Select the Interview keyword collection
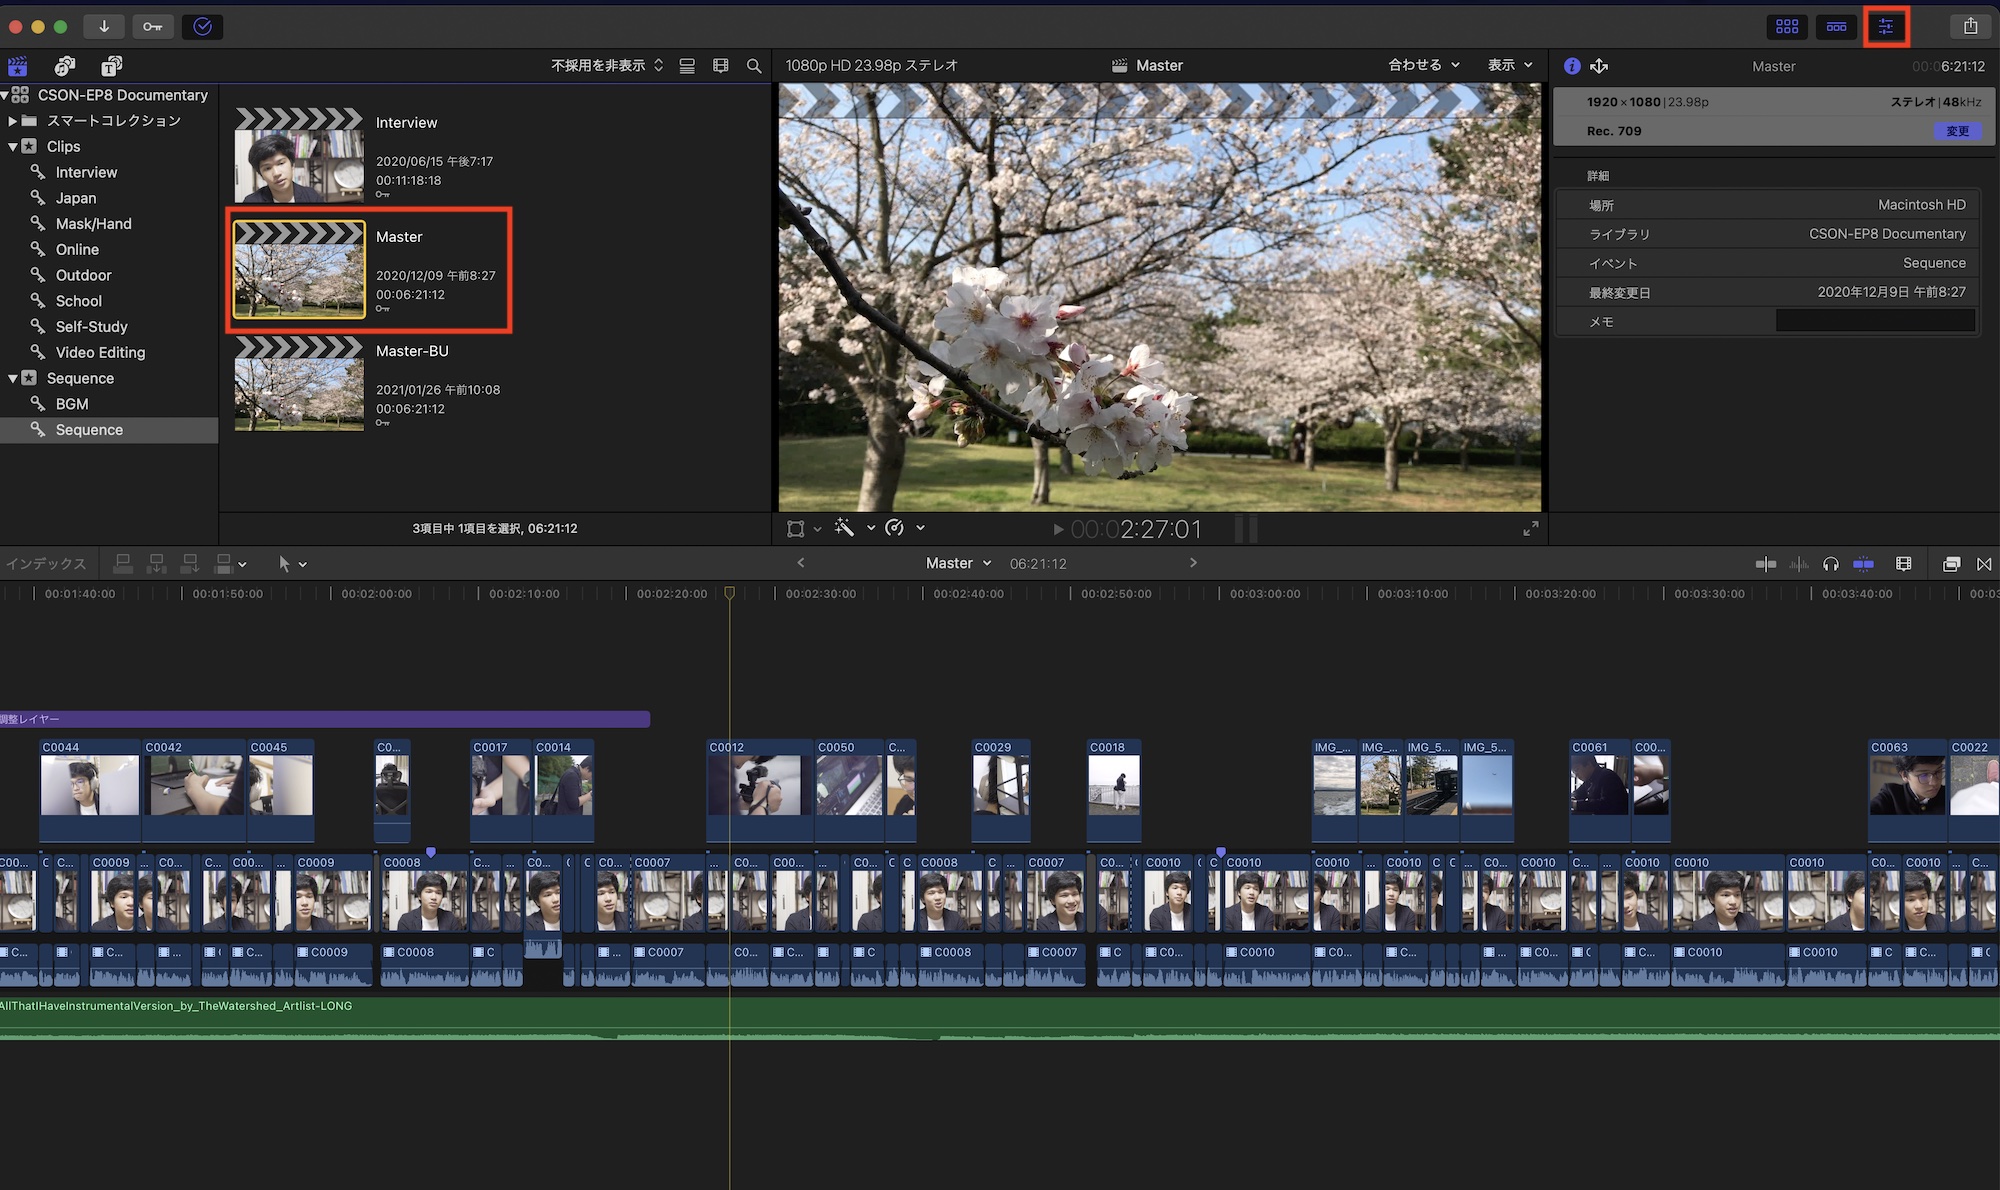Screen dimensions: 2000x1190 coord(86,172)
